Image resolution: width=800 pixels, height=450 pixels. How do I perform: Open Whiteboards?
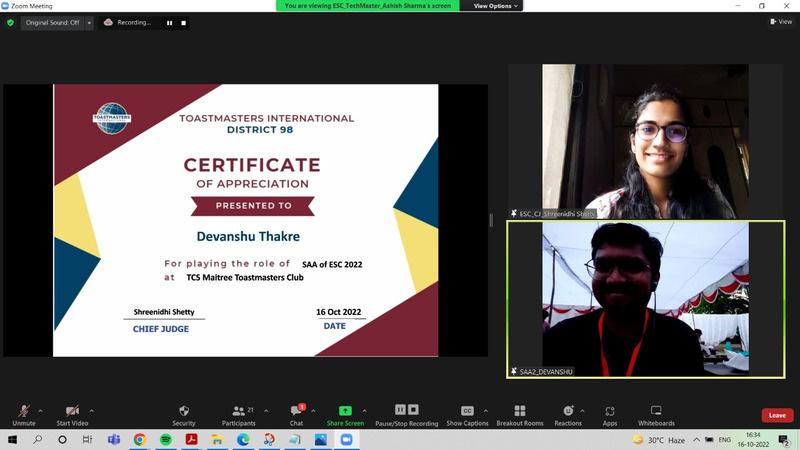(656, 415)
